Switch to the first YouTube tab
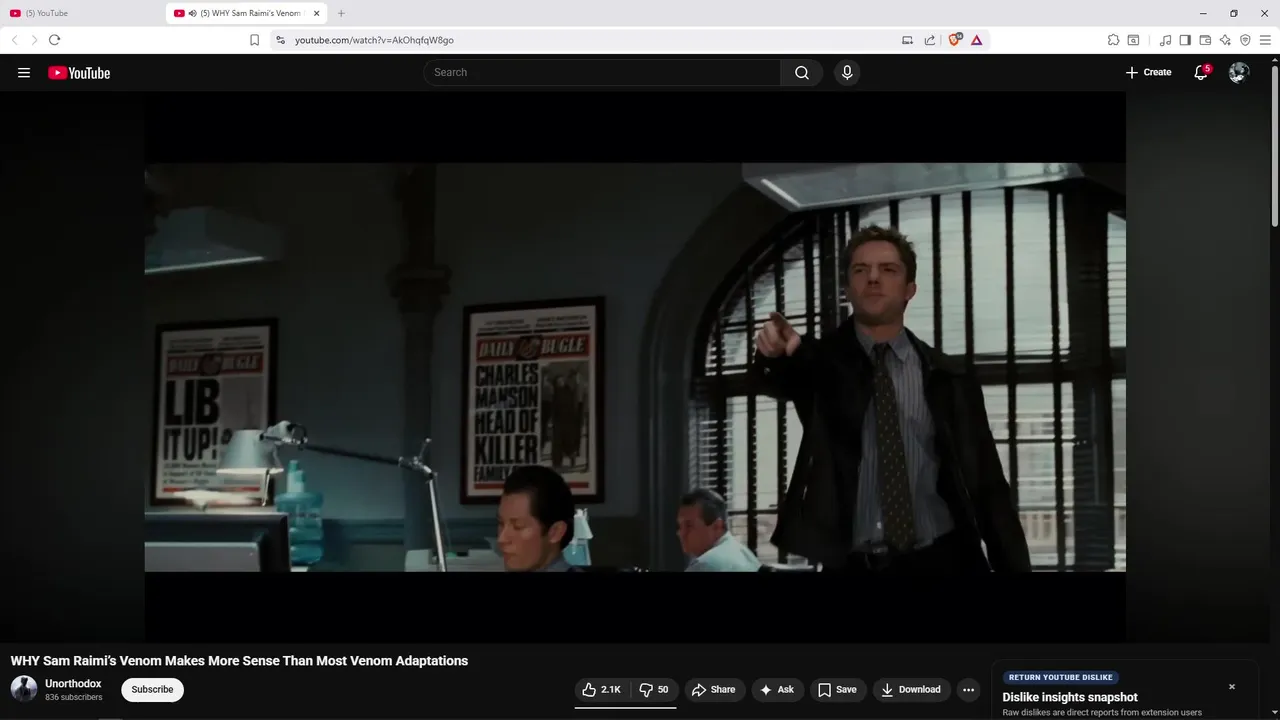The width and height of the screenshot is (1280, 720). [80, 13]
